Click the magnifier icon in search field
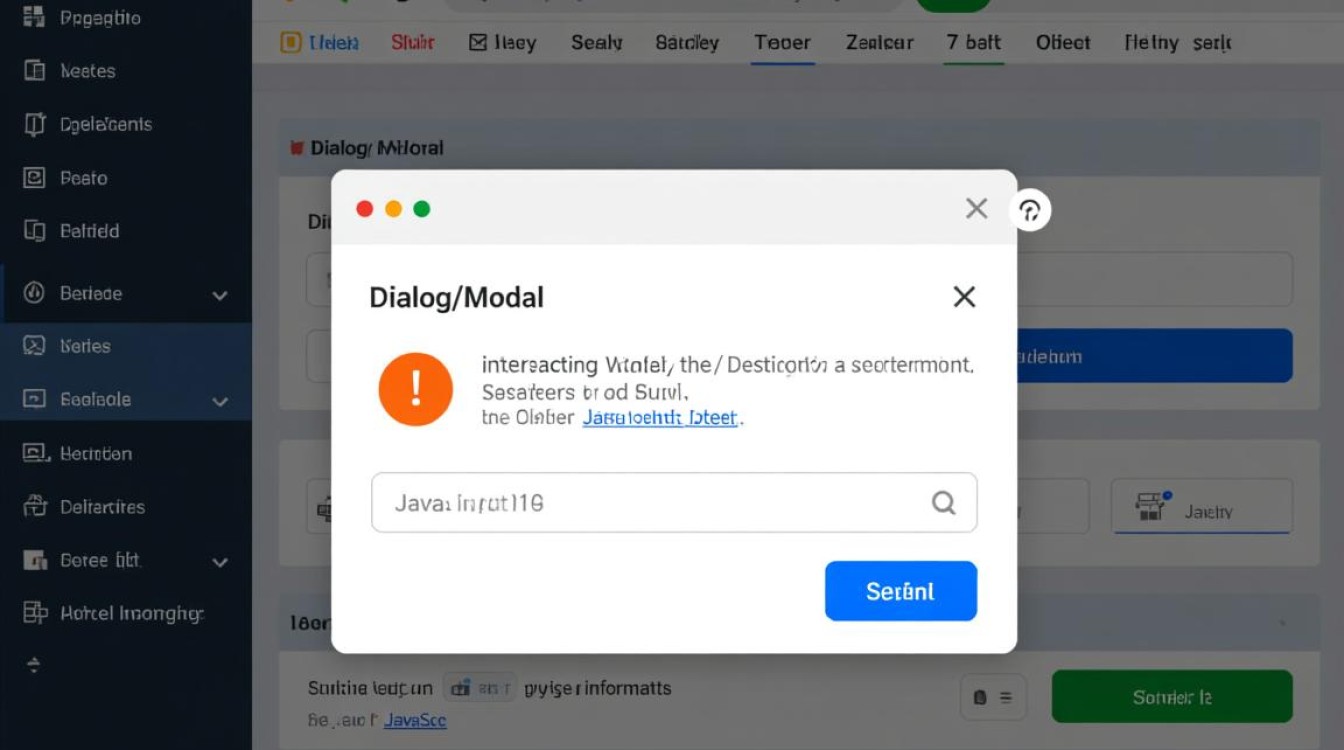Screen dimensions: 1344x750 pos(943,502)
